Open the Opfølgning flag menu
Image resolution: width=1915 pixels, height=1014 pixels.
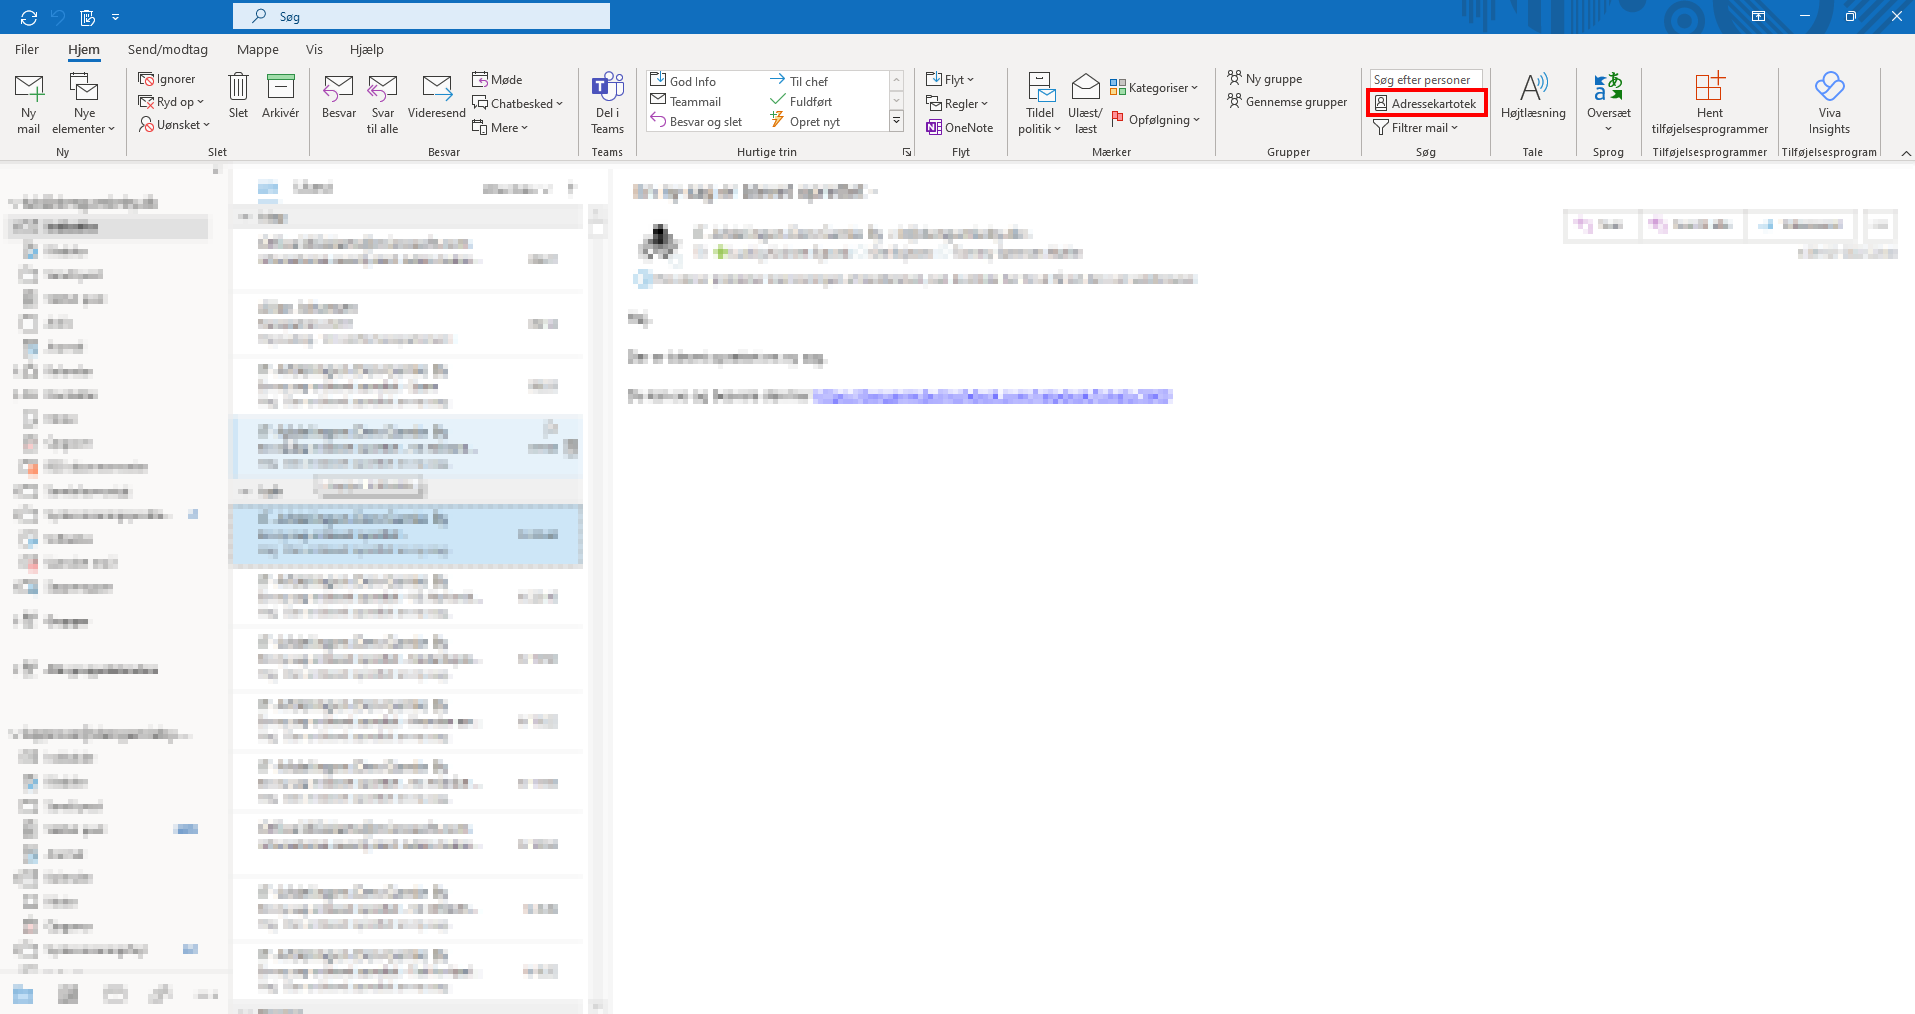coord(1155,119)
